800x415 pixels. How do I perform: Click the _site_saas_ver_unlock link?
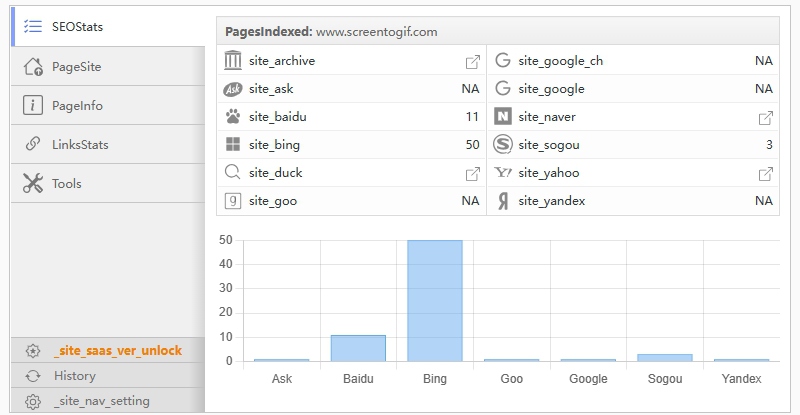pos(118,351)
